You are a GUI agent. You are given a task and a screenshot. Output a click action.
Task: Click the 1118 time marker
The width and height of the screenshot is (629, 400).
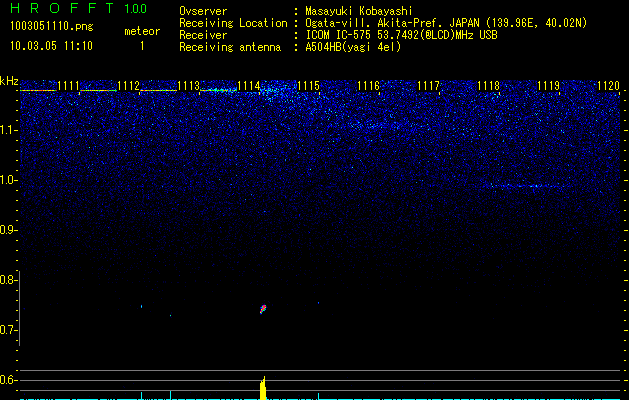tap(489, 85)
